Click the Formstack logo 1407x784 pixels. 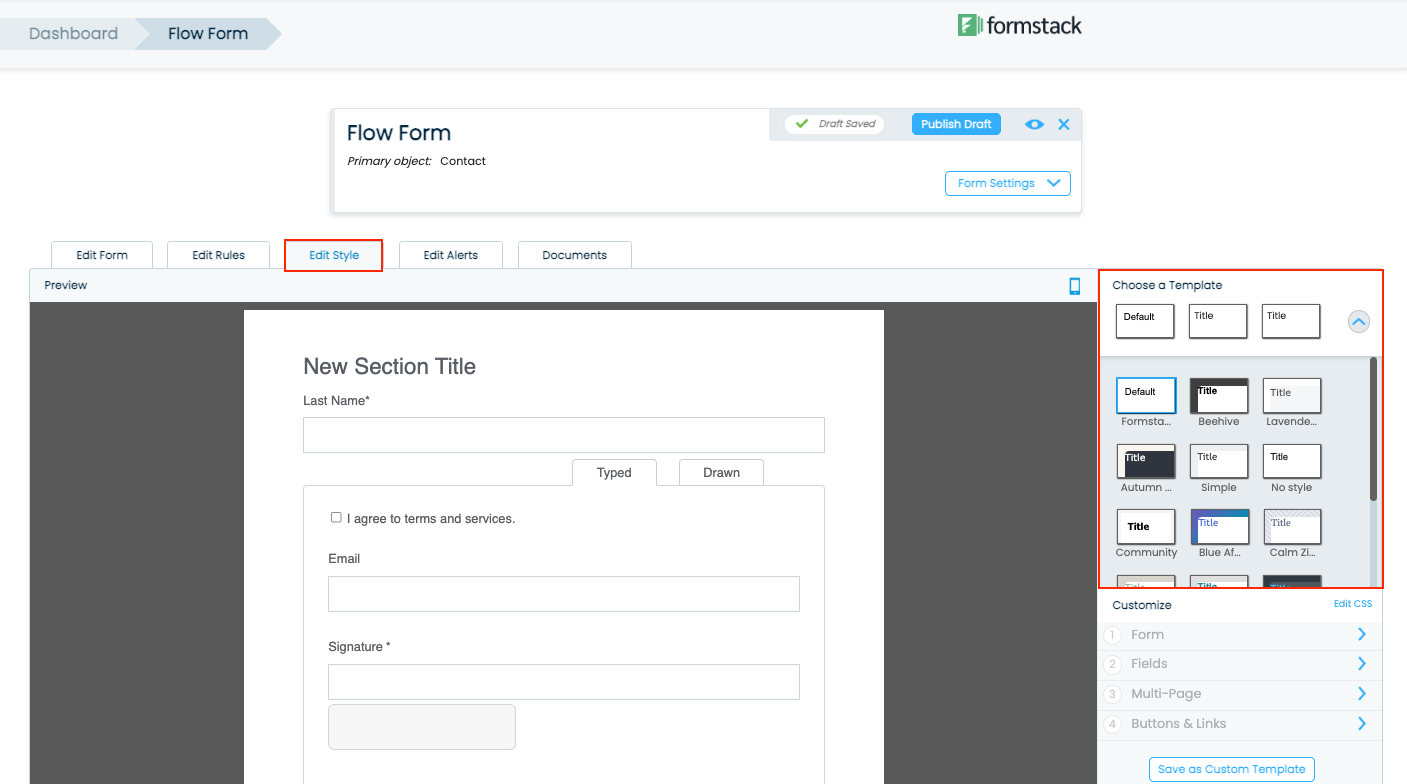click(1019, 26)
